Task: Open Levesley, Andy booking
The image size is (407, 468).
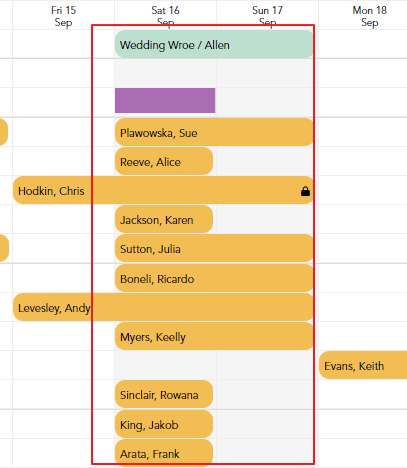Action: point(163,307)
